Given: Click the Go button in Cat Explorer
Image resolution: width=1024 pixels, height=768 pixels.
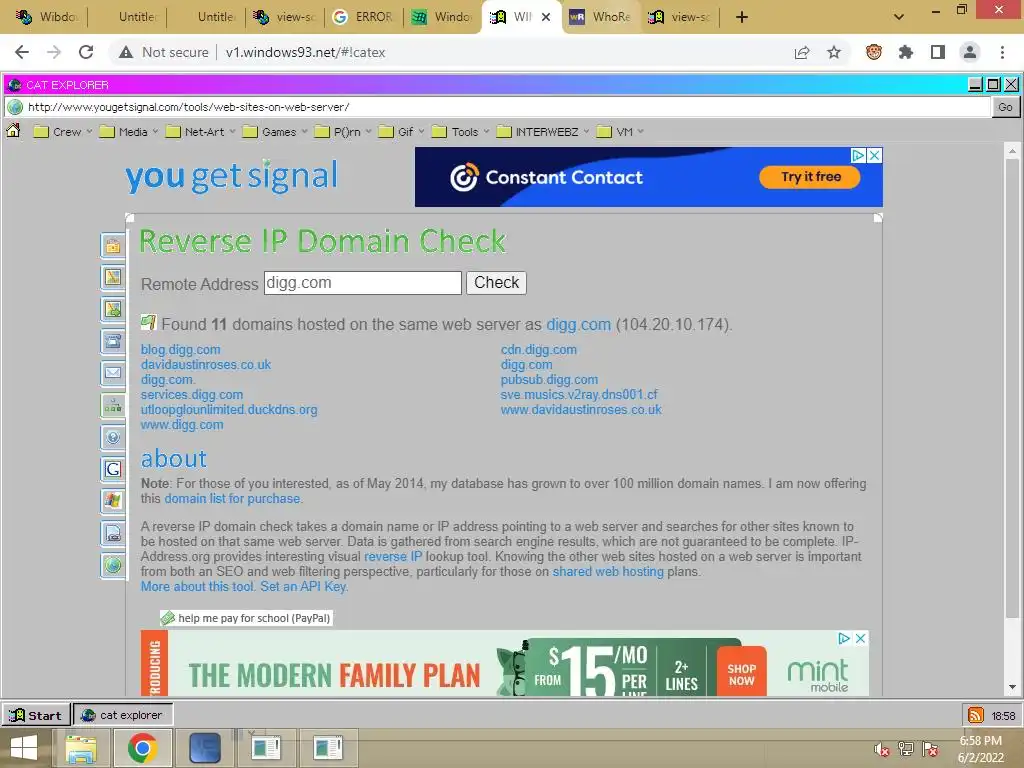Looking at the screenshot, I should [1006, 107].
